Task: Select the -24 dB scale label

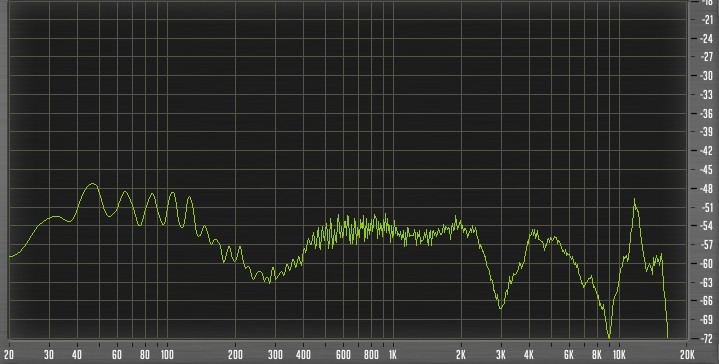Action: [707, 38]
